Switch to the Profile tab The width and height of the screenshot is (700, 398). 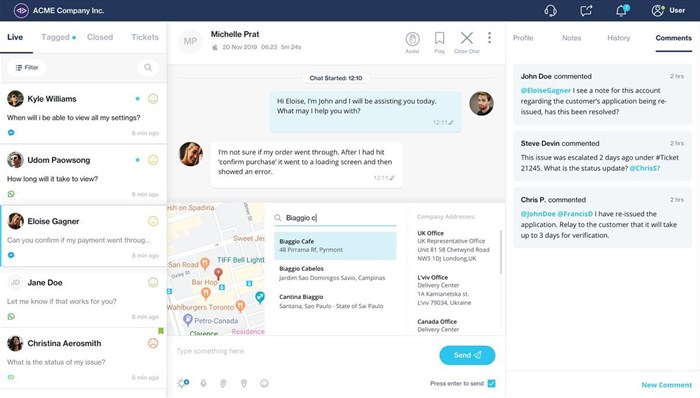(x=523, y=38)
